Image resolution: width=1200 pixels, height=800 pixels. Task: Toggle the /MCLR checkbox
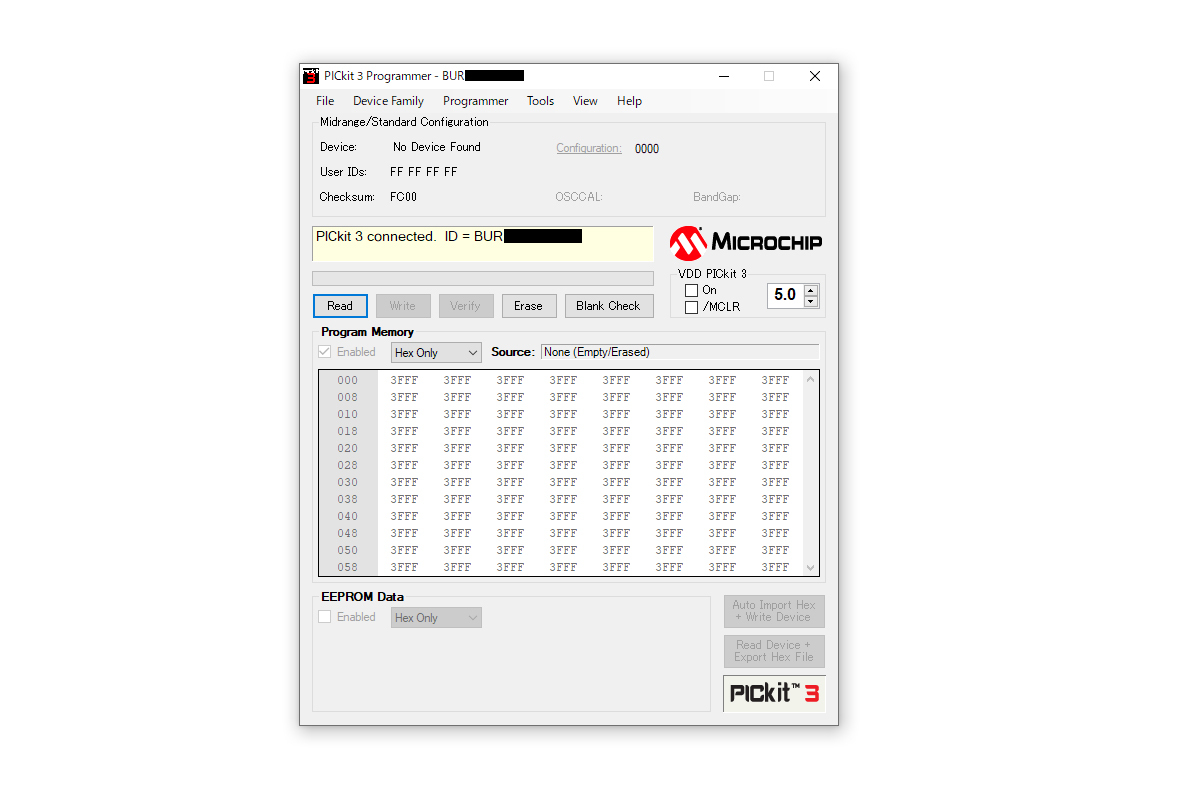click(691, 307)
